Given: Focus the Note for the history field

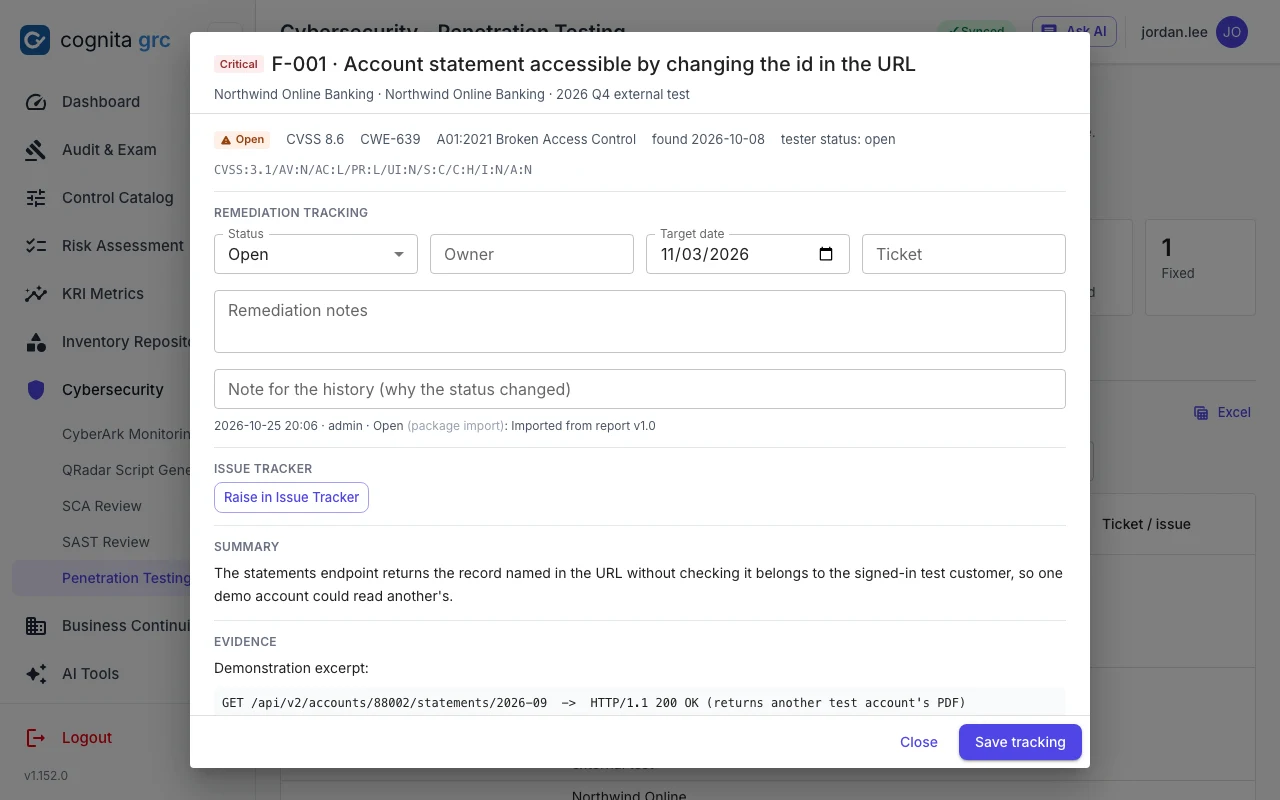Looking at the screenshot, I should (640, 389).
